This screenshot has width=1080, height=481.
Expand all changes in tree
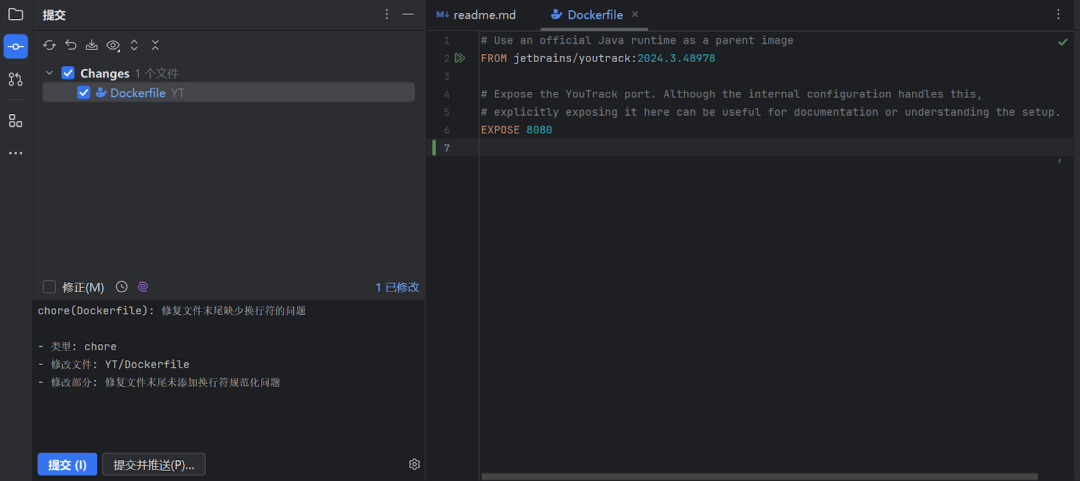coord(134,45)
